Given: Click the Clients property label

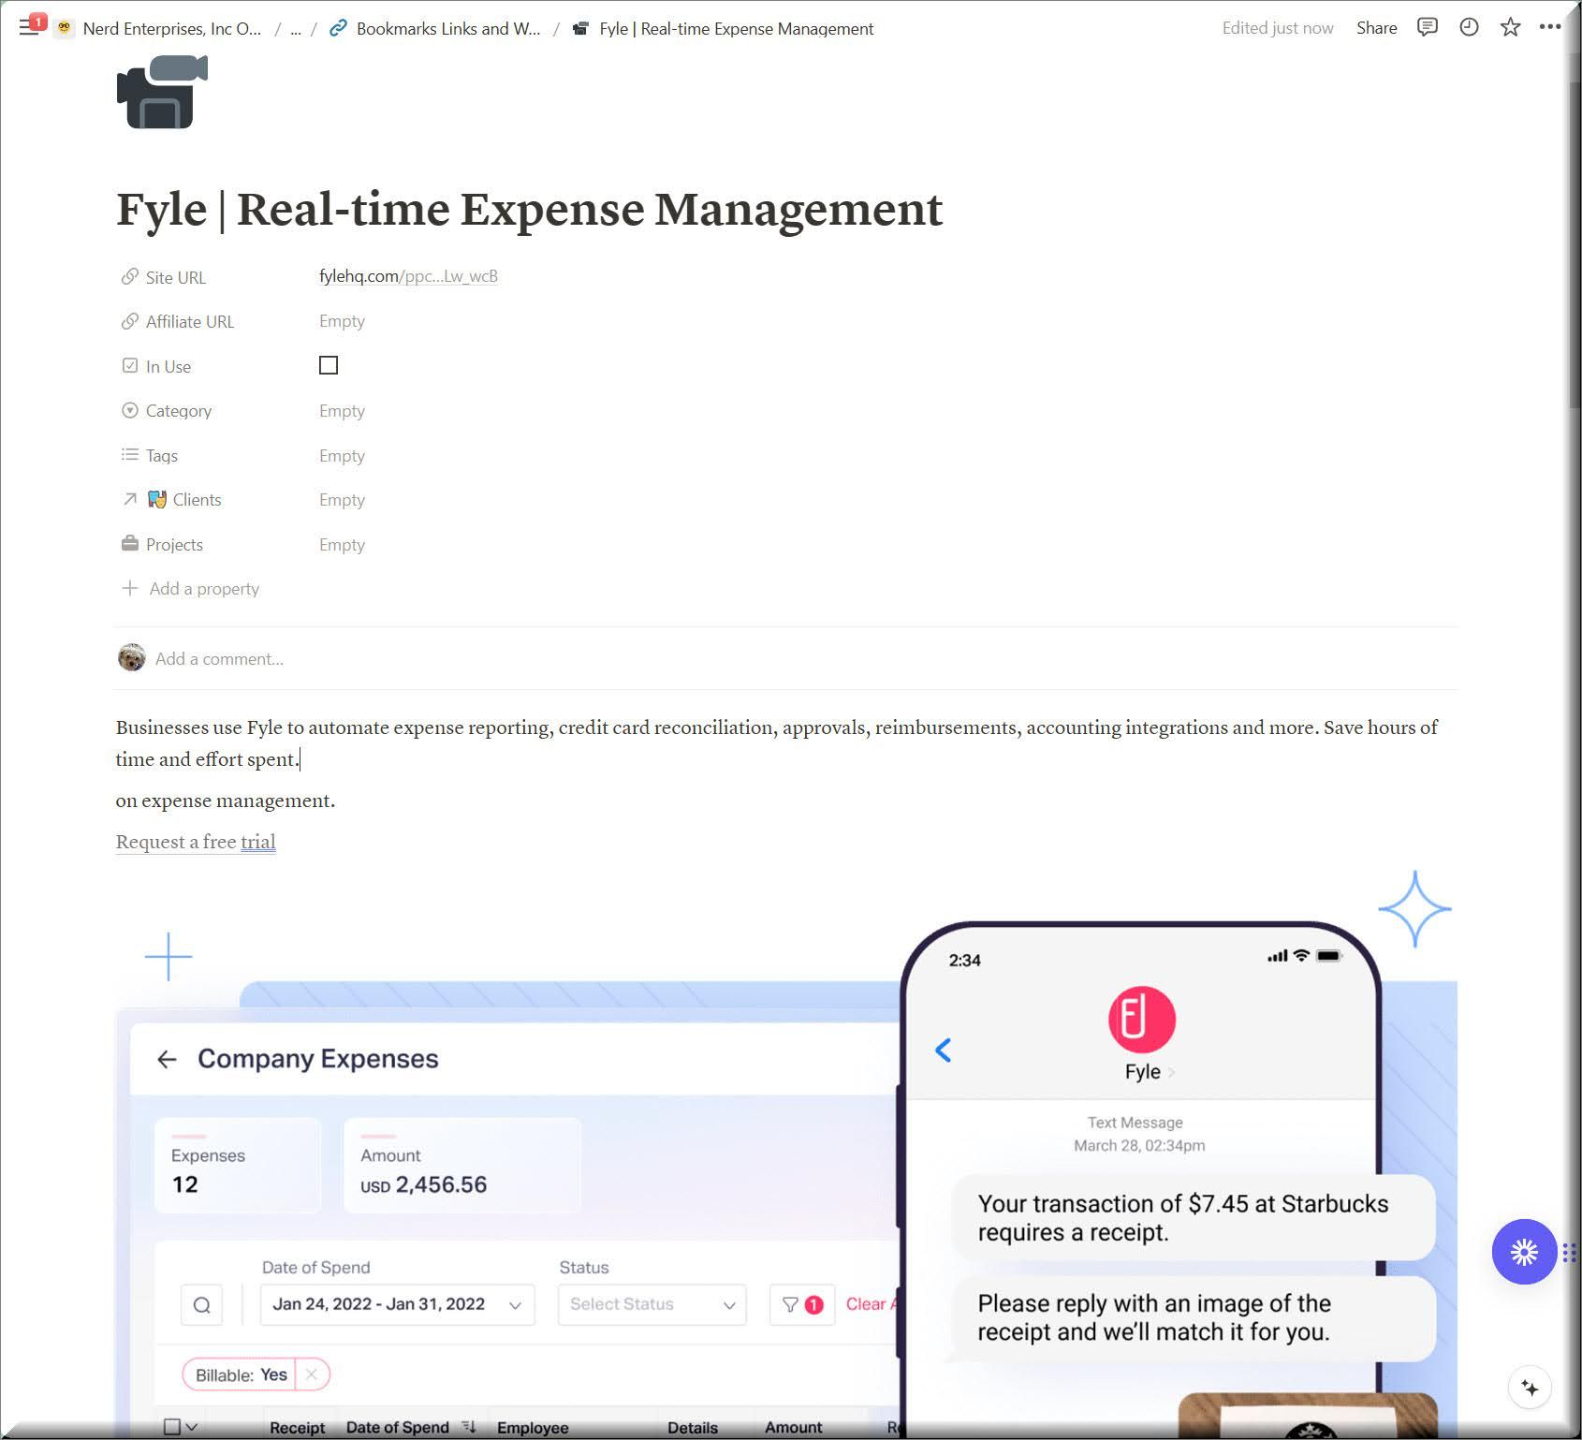Looking at the screenshot, I should coord(197,500).
